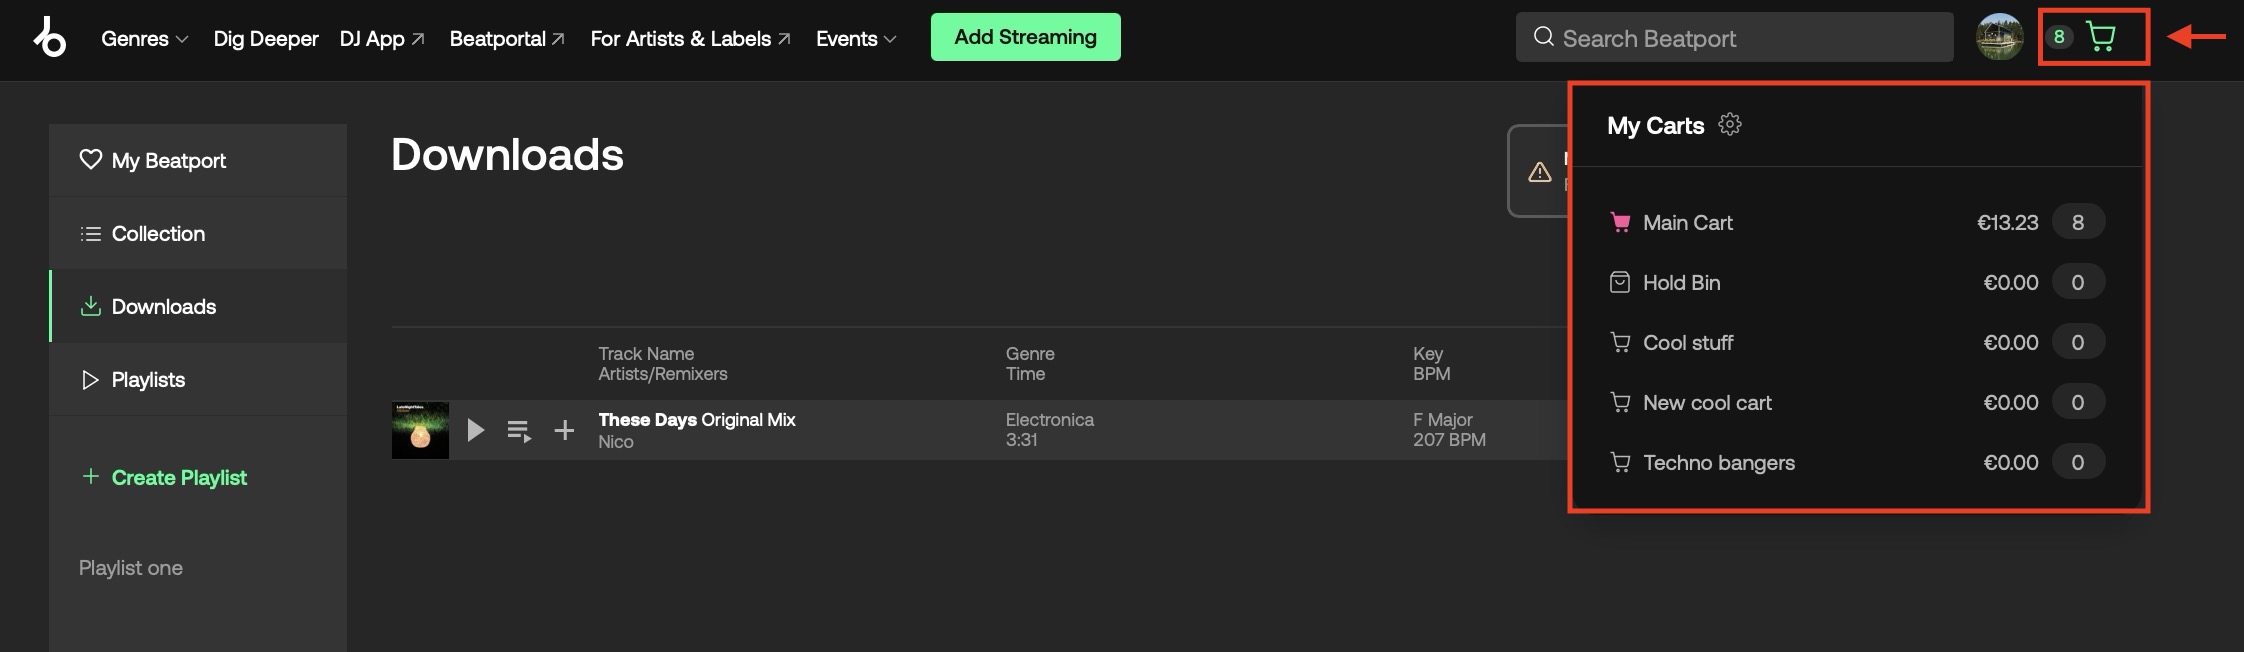Open the playlist named Playlist one

(x=131, y=567)
